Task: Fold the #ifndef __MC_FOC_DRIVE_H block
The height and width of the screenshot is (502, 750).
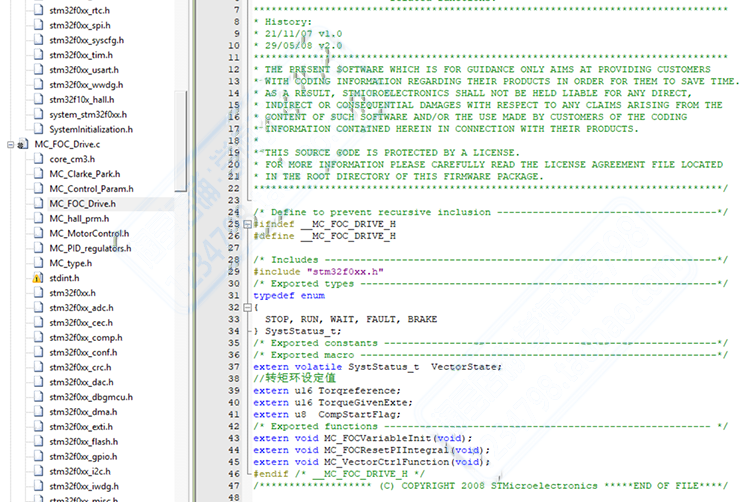Action: click(x=247, y=224)
